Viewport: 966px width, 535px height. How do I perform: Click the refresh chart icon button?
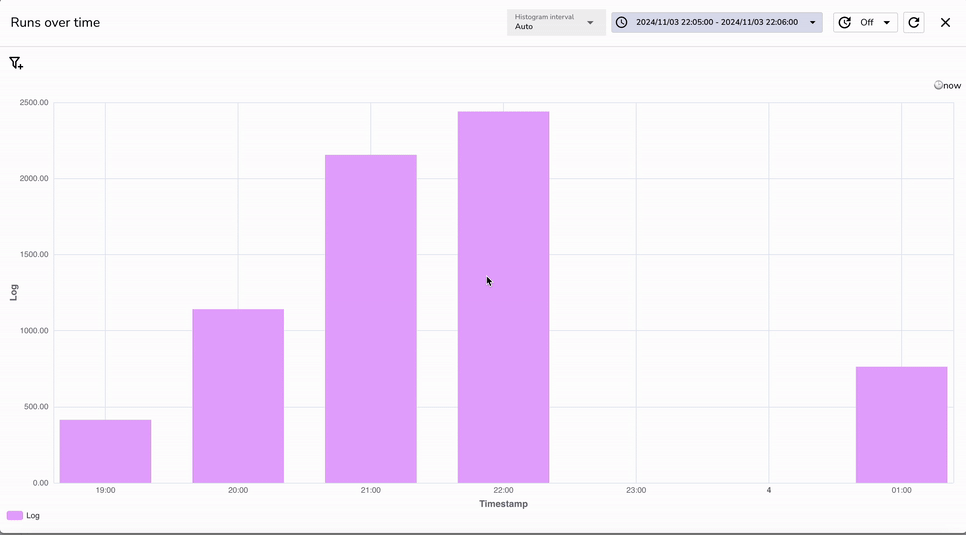click(x=914, y=22)
